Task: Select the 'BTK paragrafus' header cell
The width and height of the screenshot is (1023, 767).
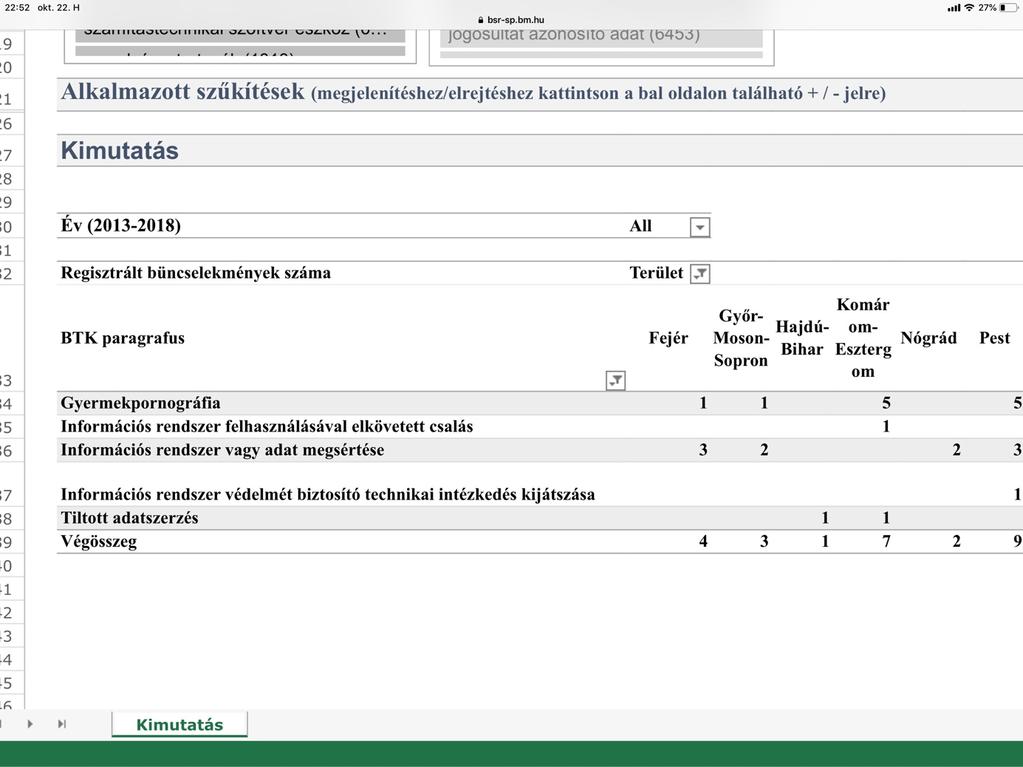Action: click(x=123, y=338)
